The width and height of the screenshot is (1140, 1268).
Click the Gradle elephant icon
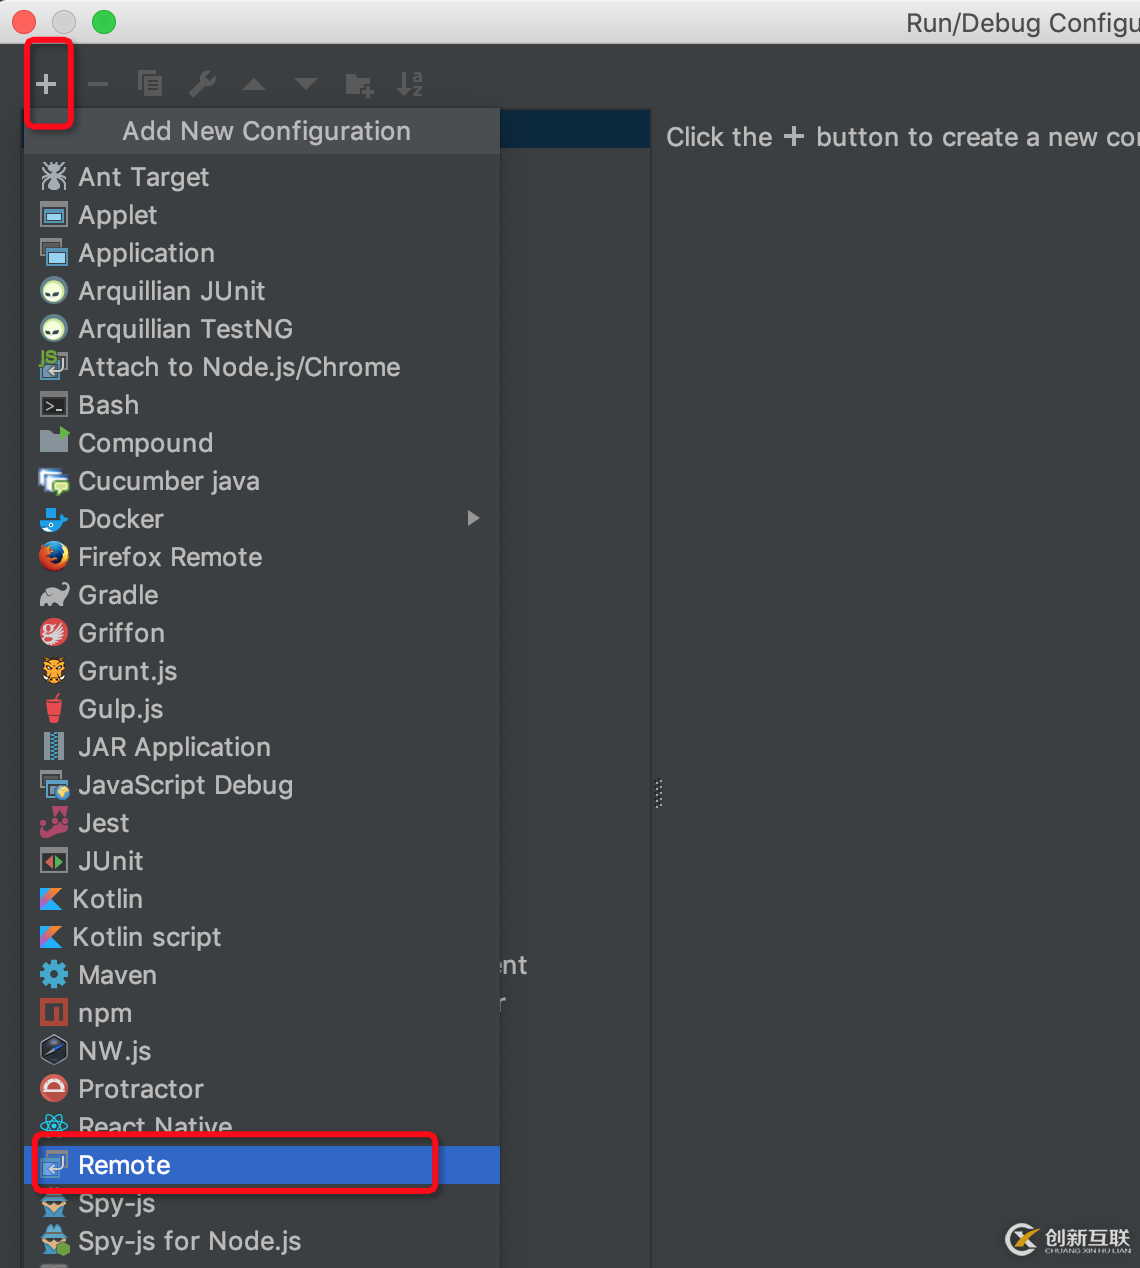[x=54, y=596]
